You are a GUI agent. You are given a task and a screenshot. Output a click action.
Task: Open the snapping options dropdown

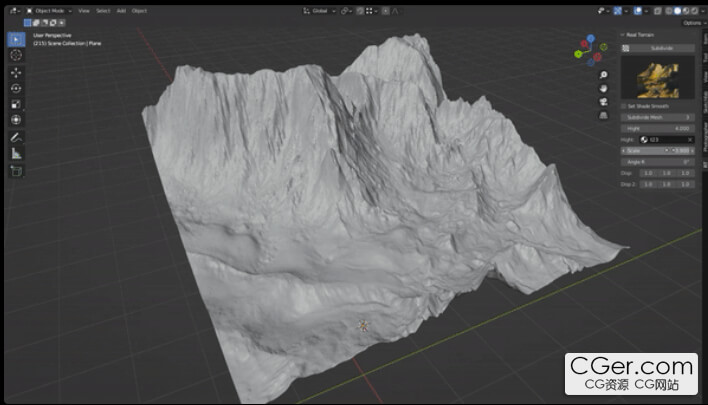(x=371, y=11)
